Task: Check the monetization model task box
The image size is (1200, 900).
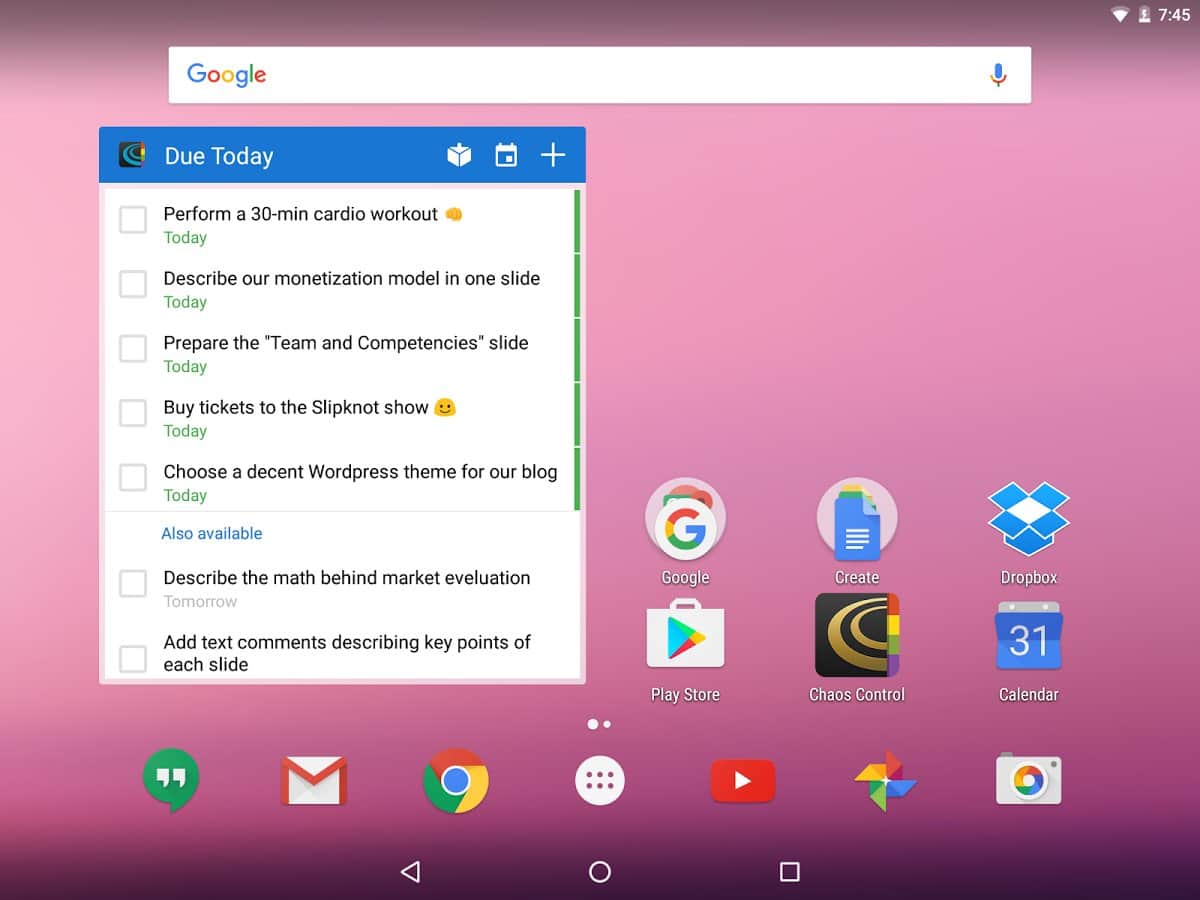Action: pyautogui.click(x=133, y=284)
